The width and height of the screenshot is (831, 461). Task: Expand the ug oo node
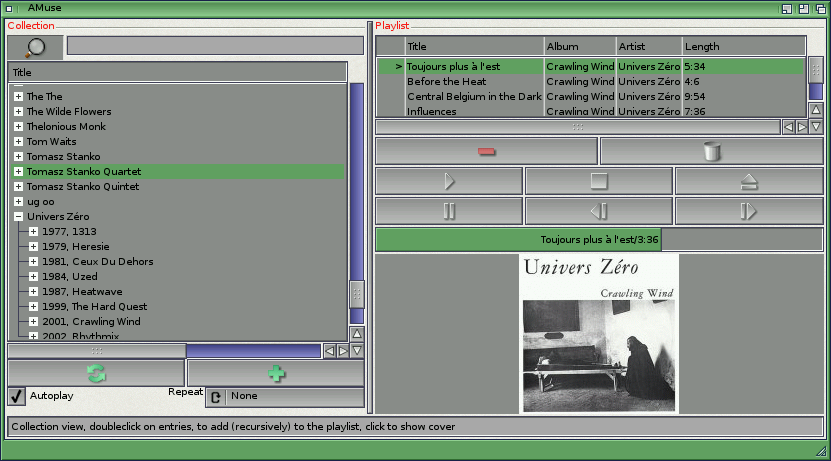click(19, 201)
